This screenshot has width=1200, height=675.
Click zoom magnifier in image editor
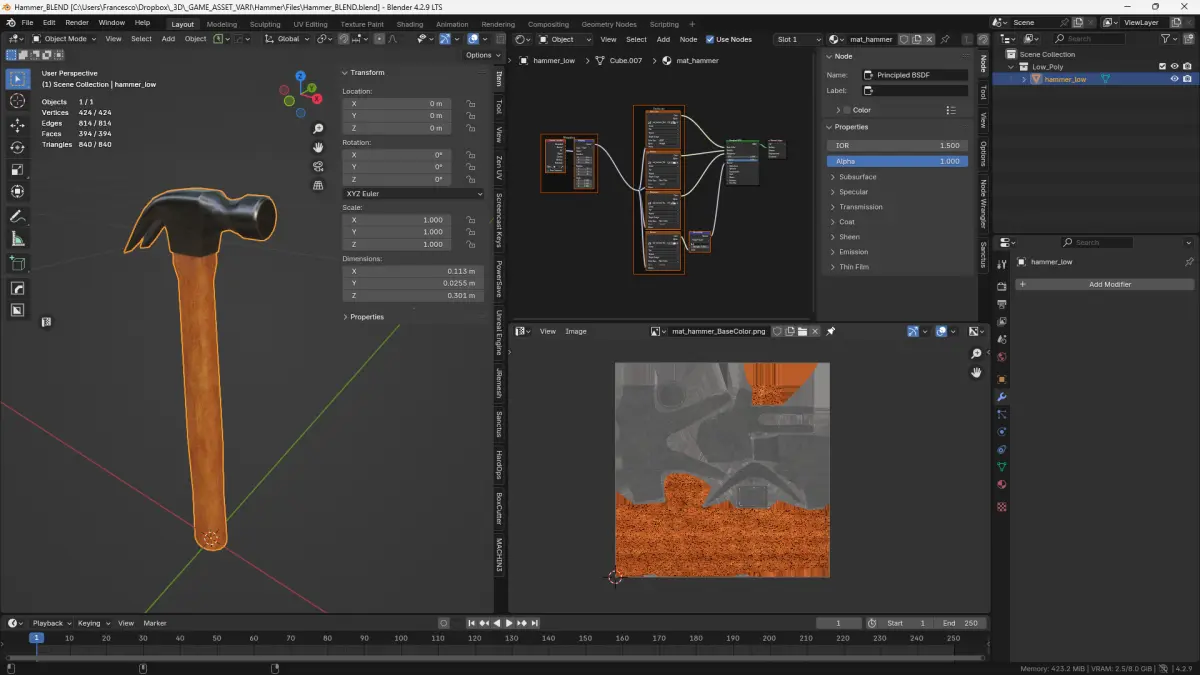click(x=977, y=354)
